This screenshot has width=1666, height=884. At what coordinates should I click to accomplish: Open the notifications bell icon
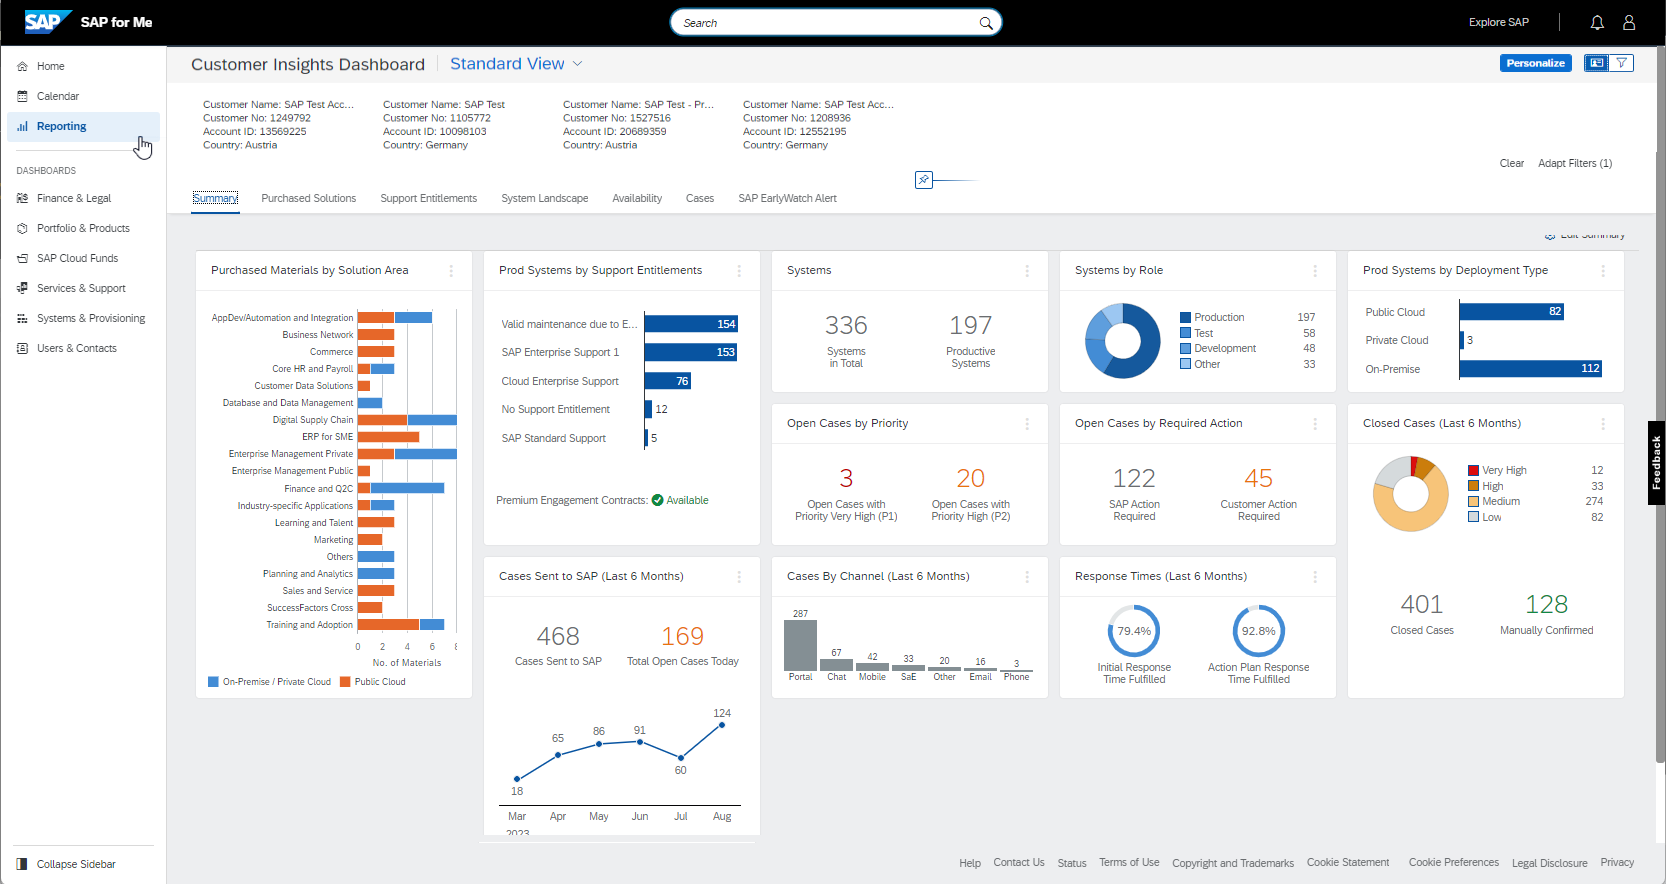1597,22
